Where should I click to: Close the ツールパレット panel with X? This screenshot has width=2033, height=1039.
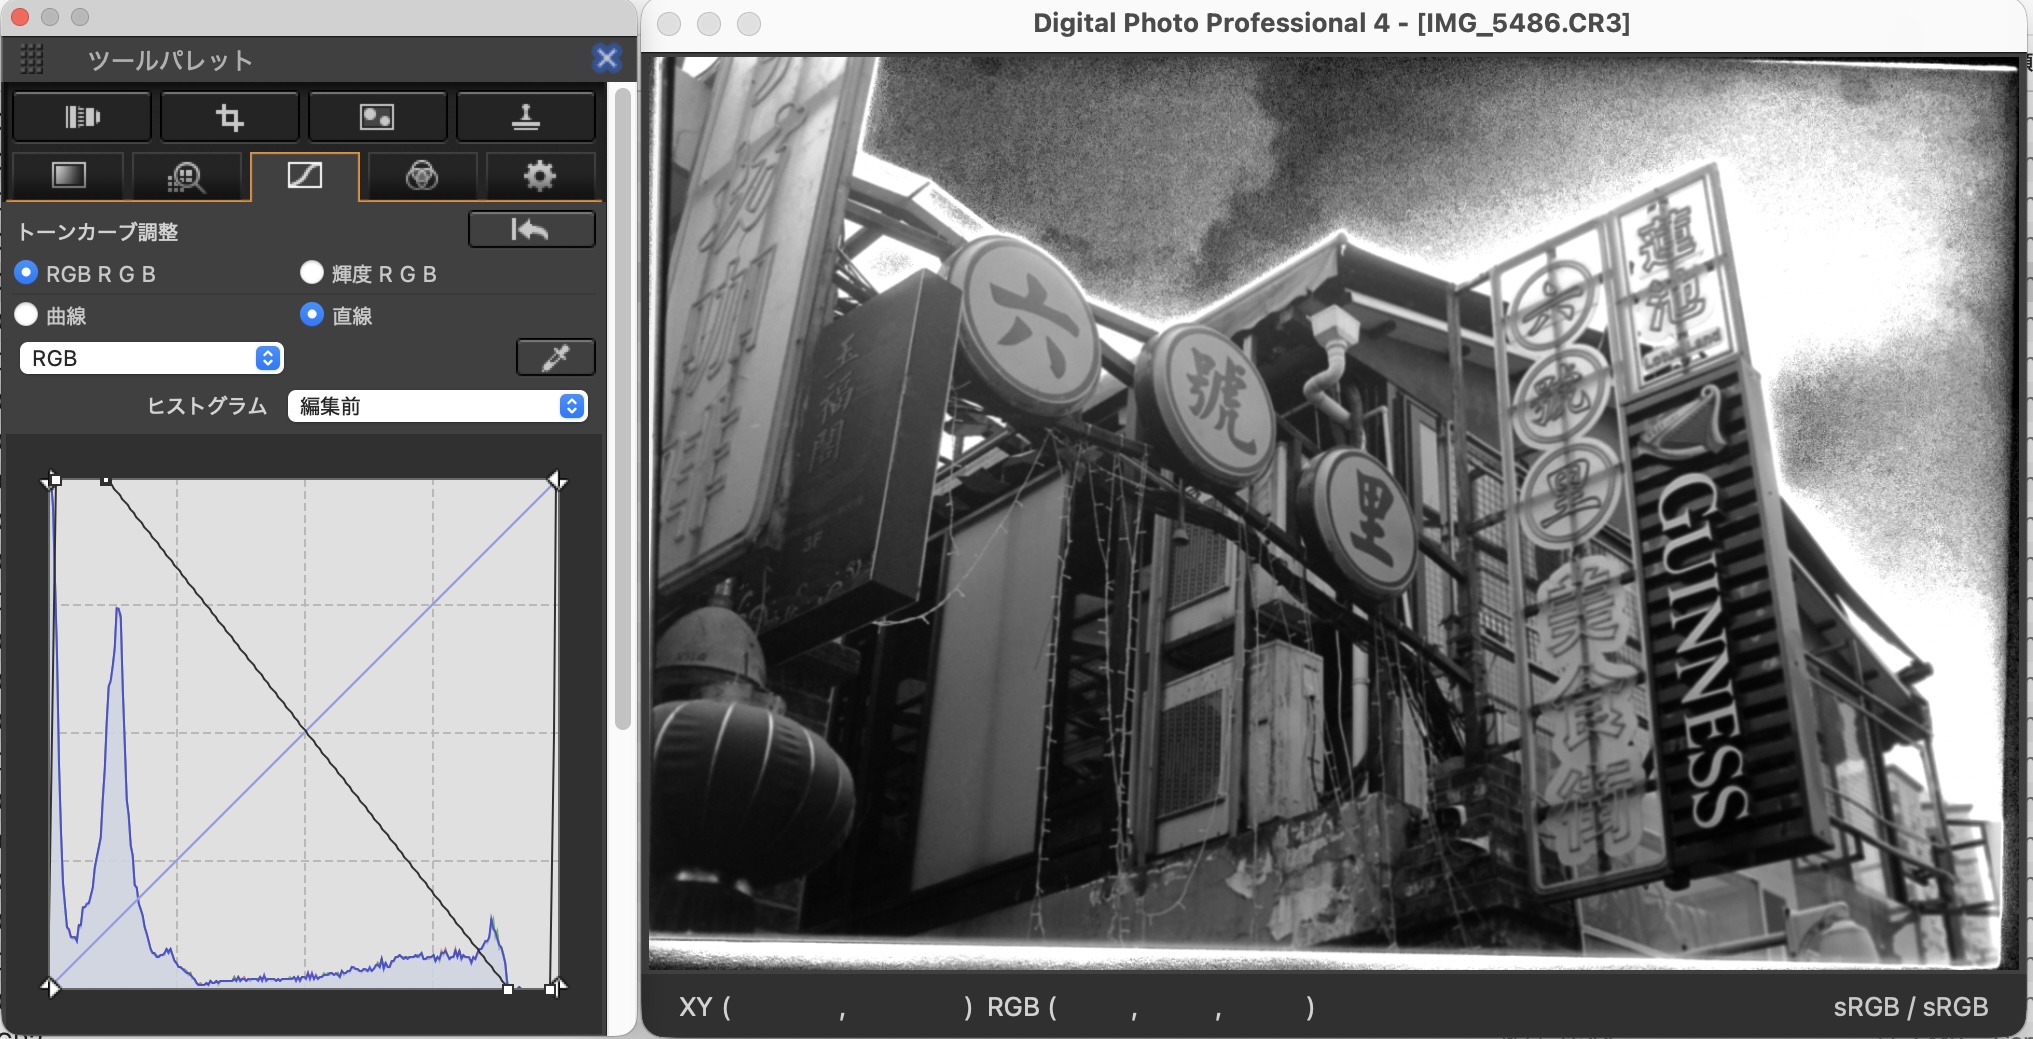coord(606,59)
